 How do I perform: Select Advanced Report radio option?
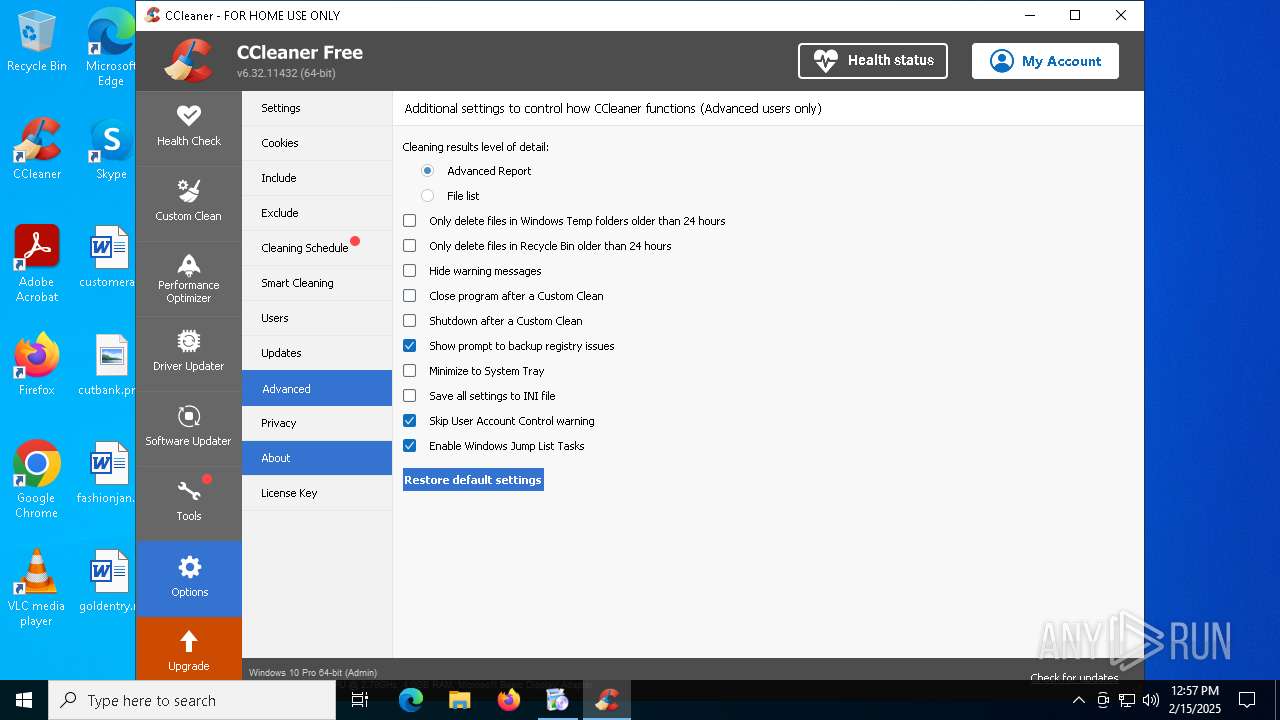coord(428,171)
